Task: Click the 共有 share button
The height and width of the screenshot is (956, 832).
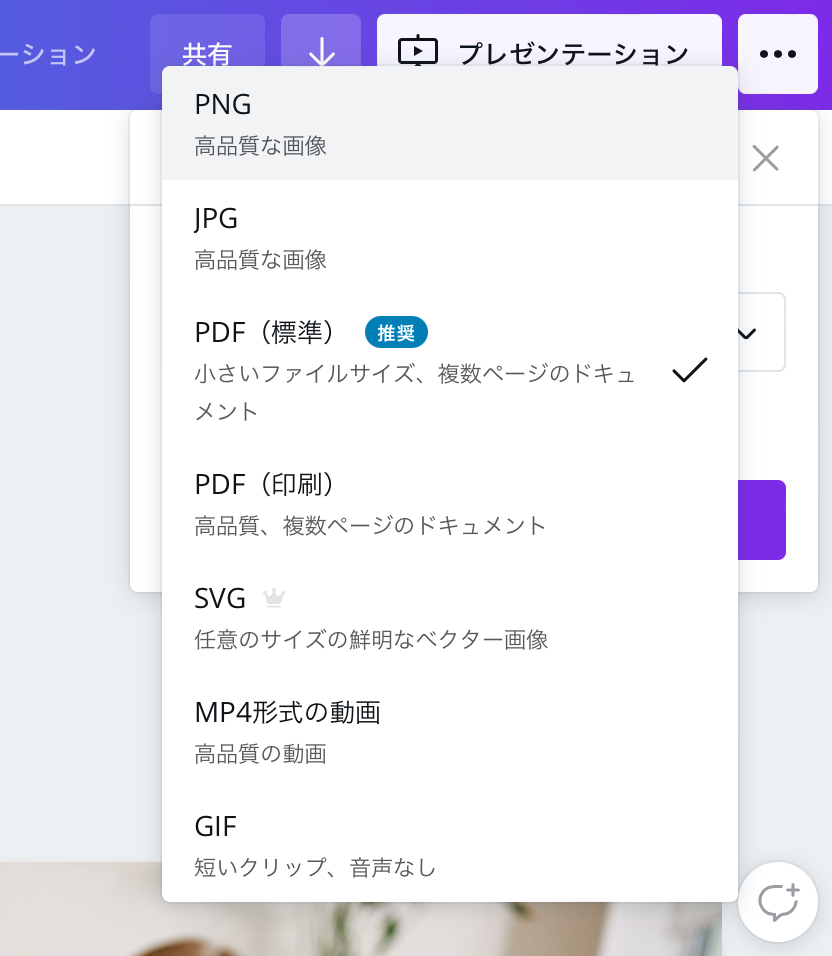Action: (x=207, y=54)
